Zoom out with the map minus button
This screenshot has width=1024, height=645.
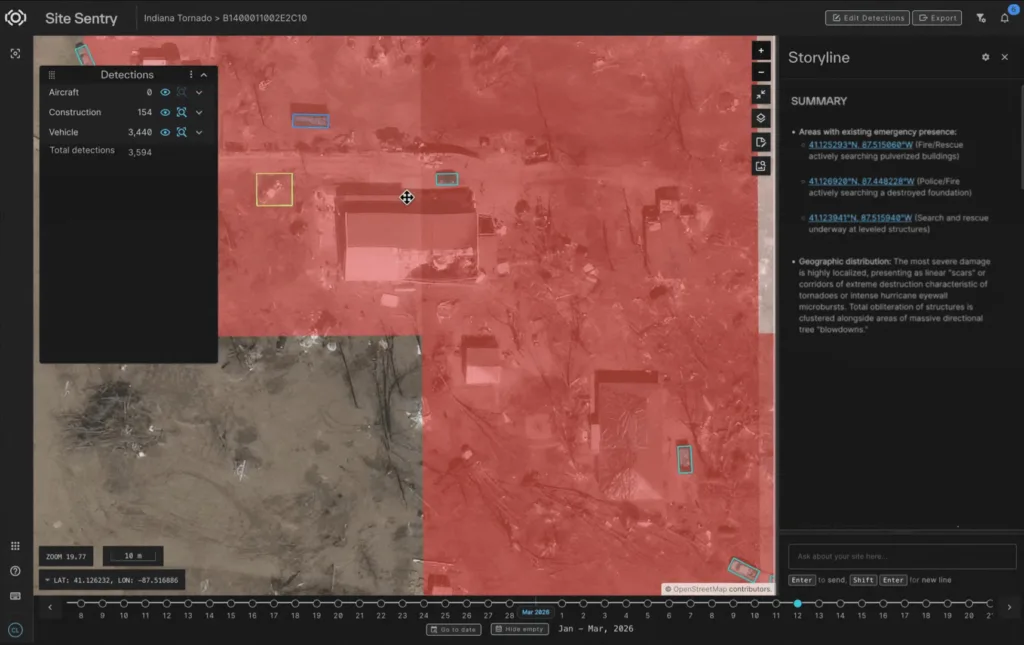(x=761, y=72)
